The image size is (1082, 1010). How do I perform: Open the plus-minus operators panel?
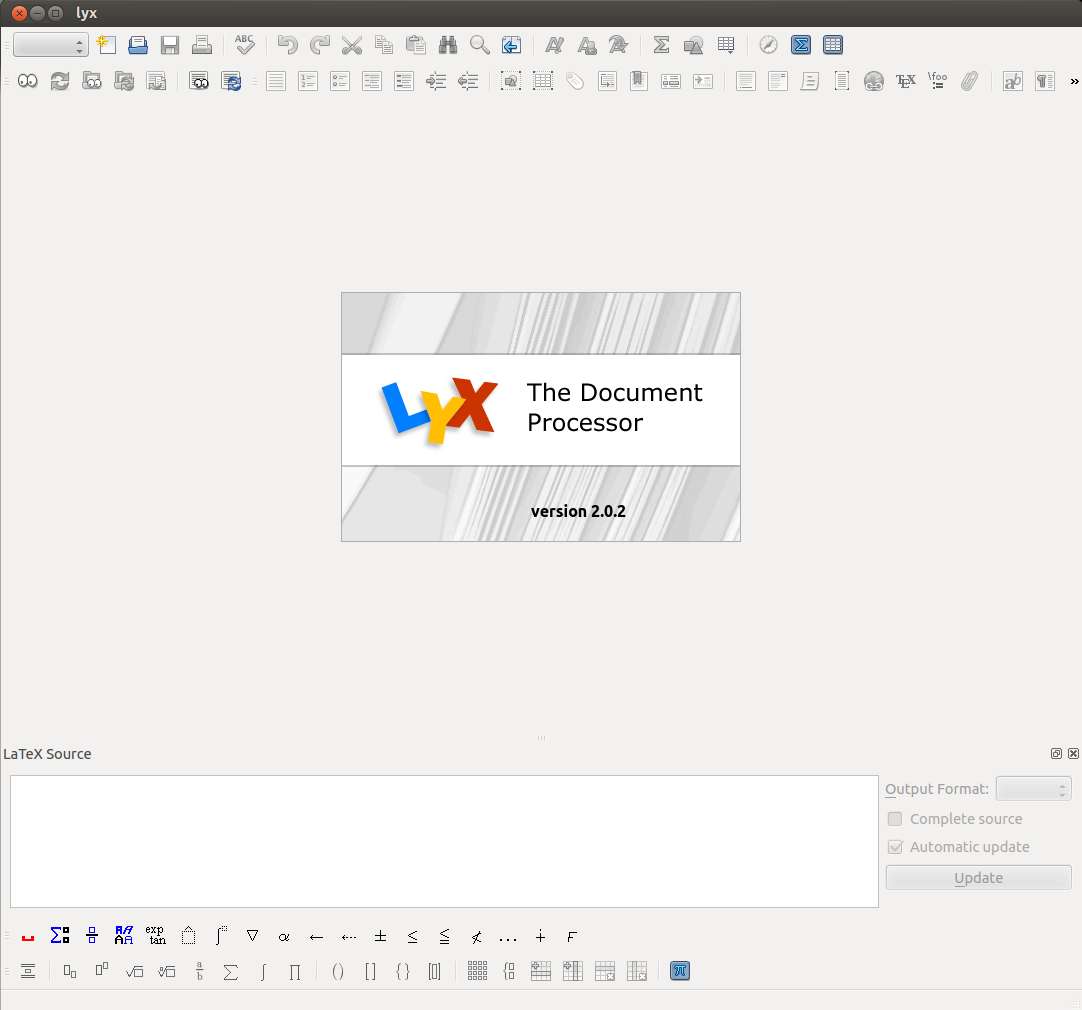[x=380, y=937]
